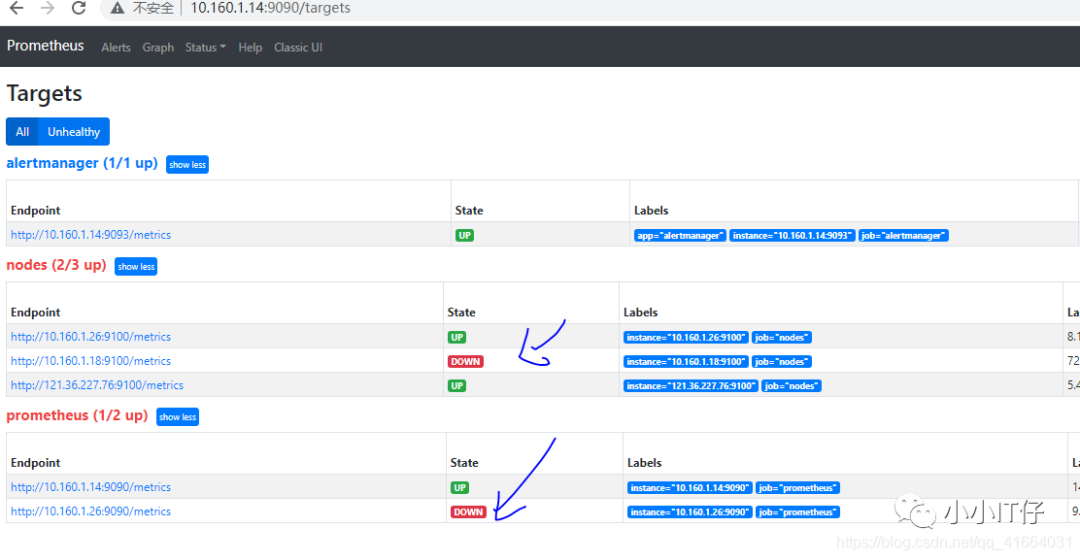Click Labels column header in alertmanager table

(x=651, y=210)
